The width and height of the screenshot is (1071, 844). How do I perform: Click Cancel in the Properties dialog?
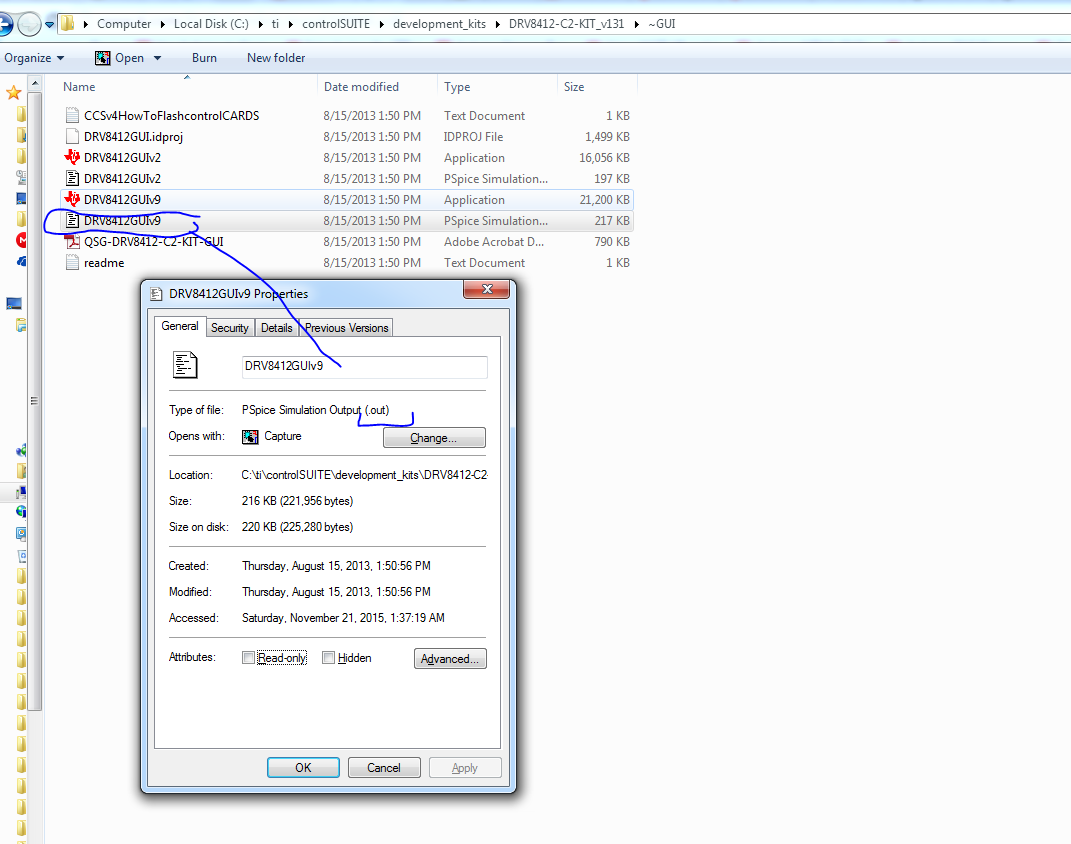pyautogui.click(x=384, y=768)
